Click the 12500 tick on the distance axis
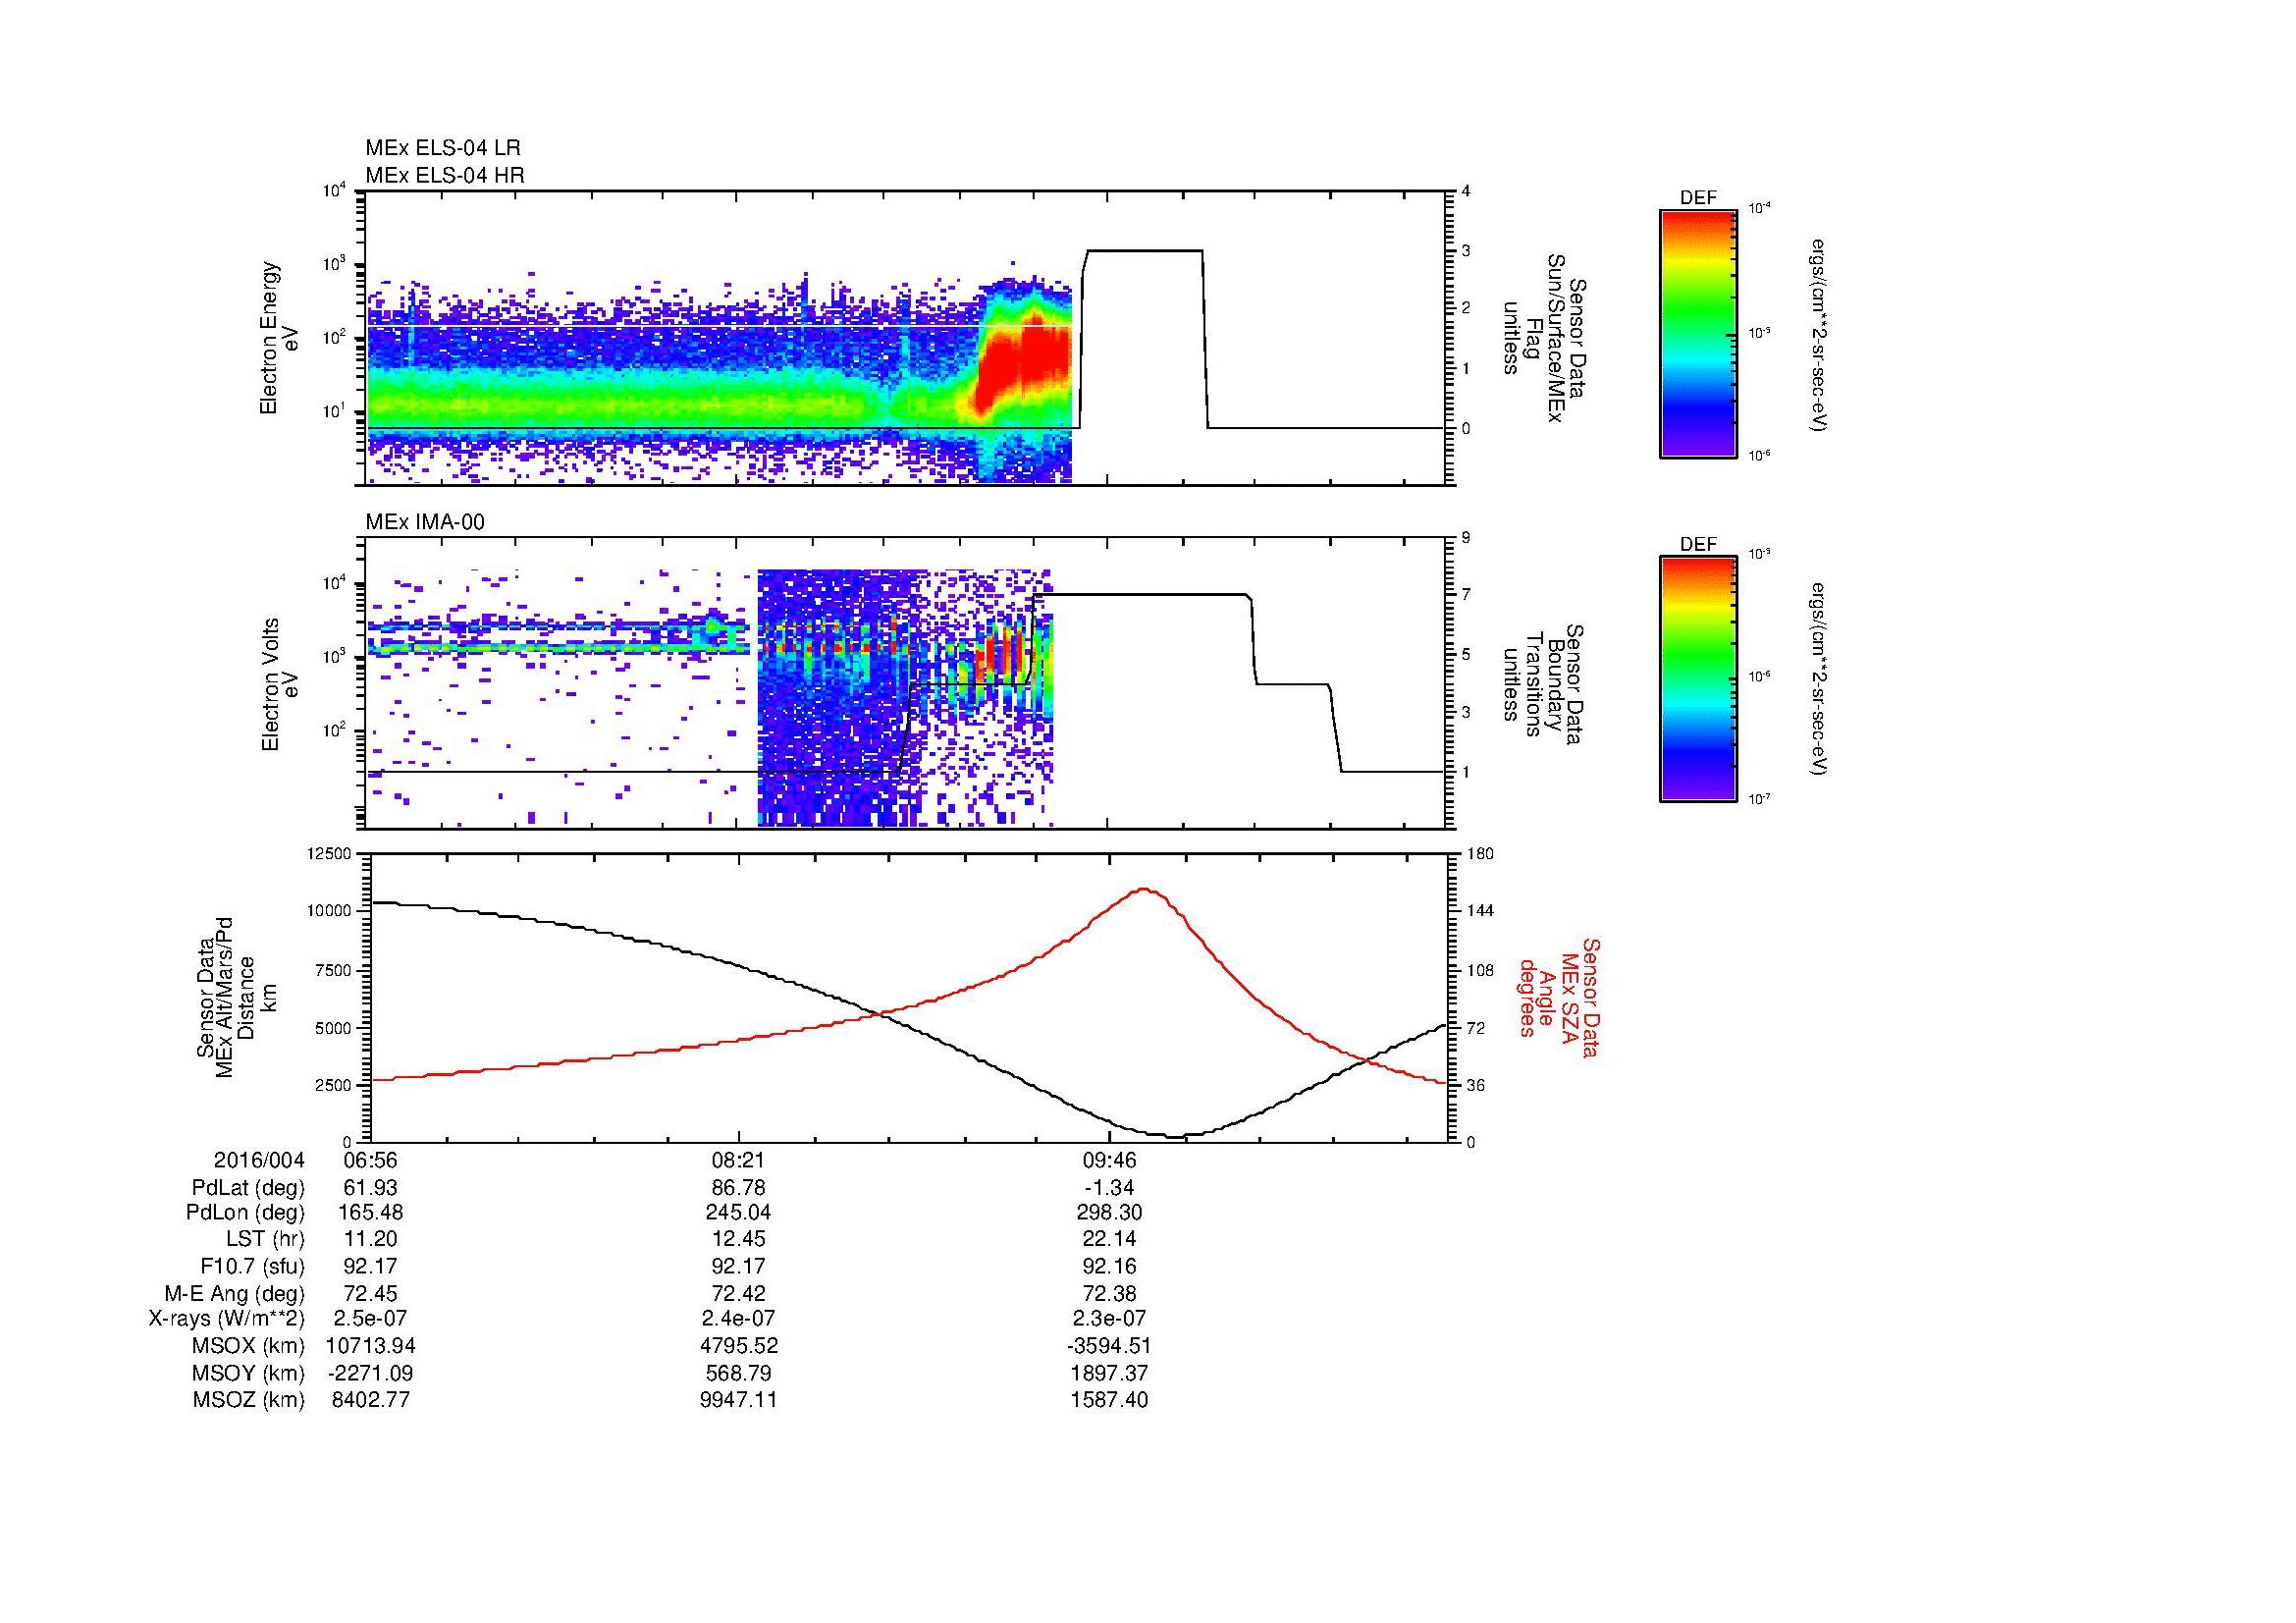 tap(331, 853)
